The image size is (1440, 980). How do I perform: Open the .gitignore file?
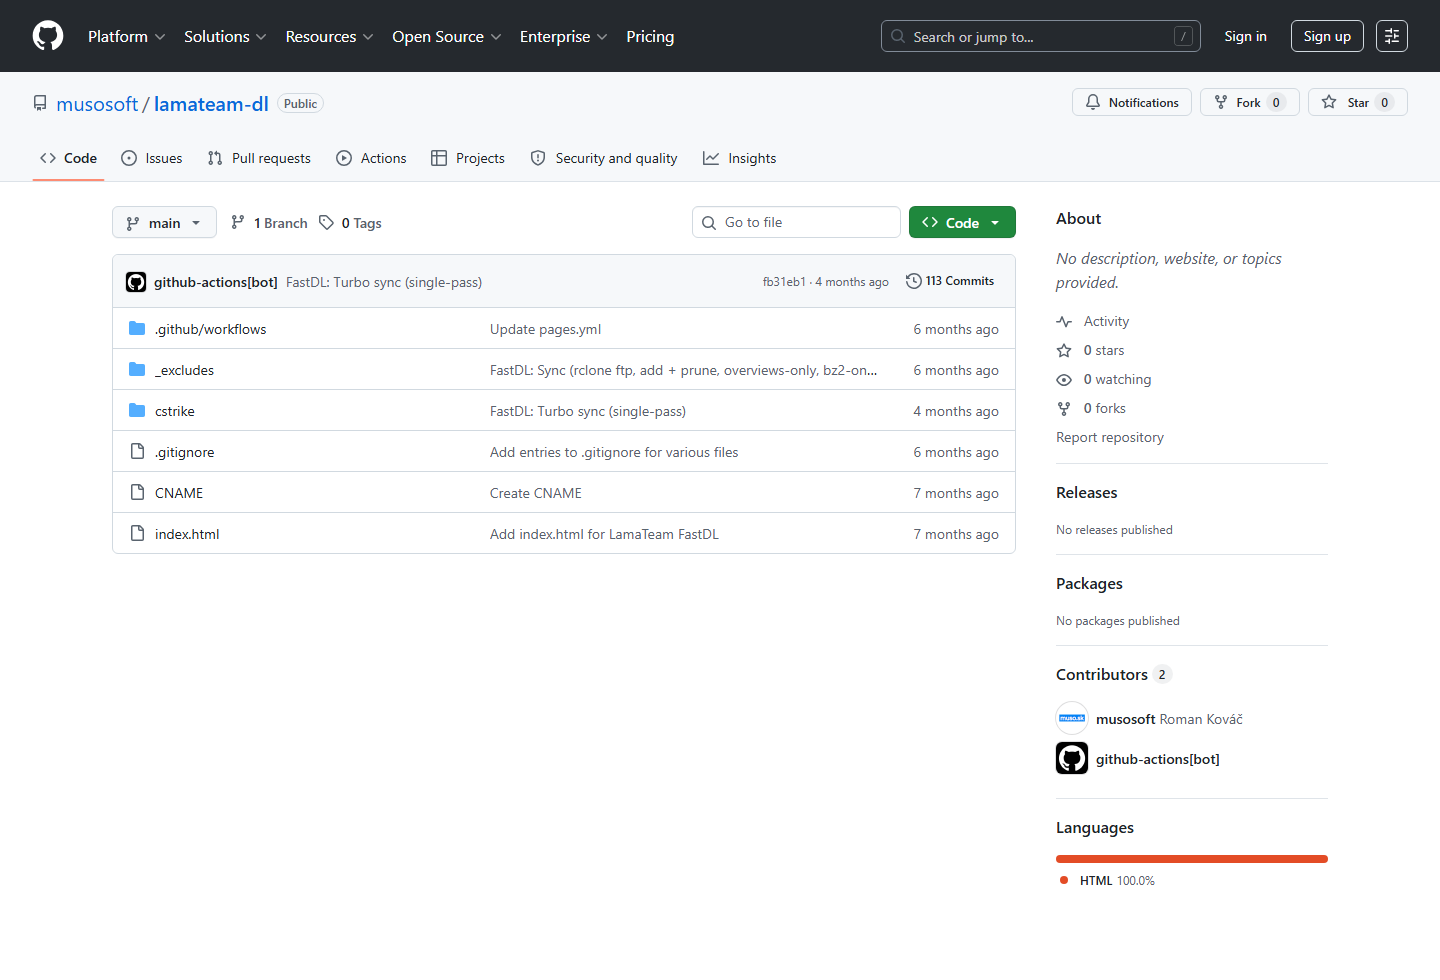(x=184, y=452)
